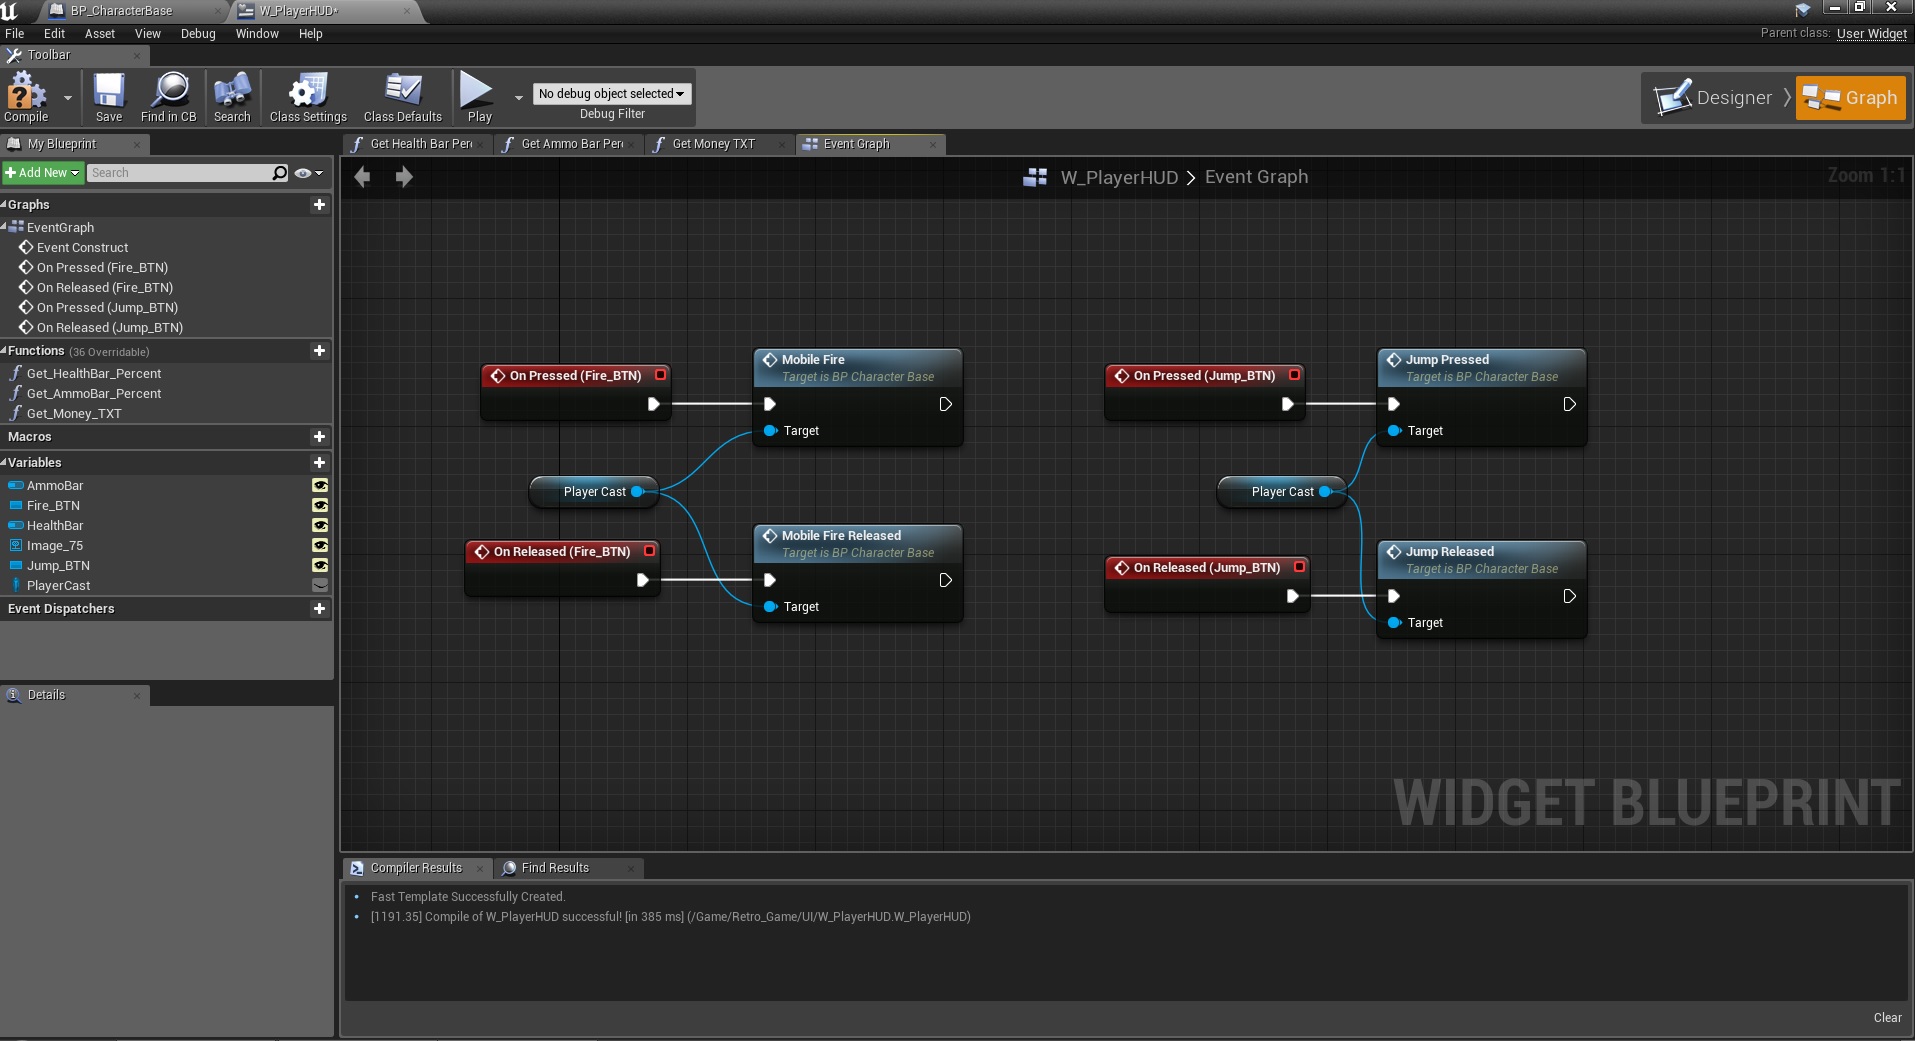Click the My Blueprint search field

click(x=178, y=173)
